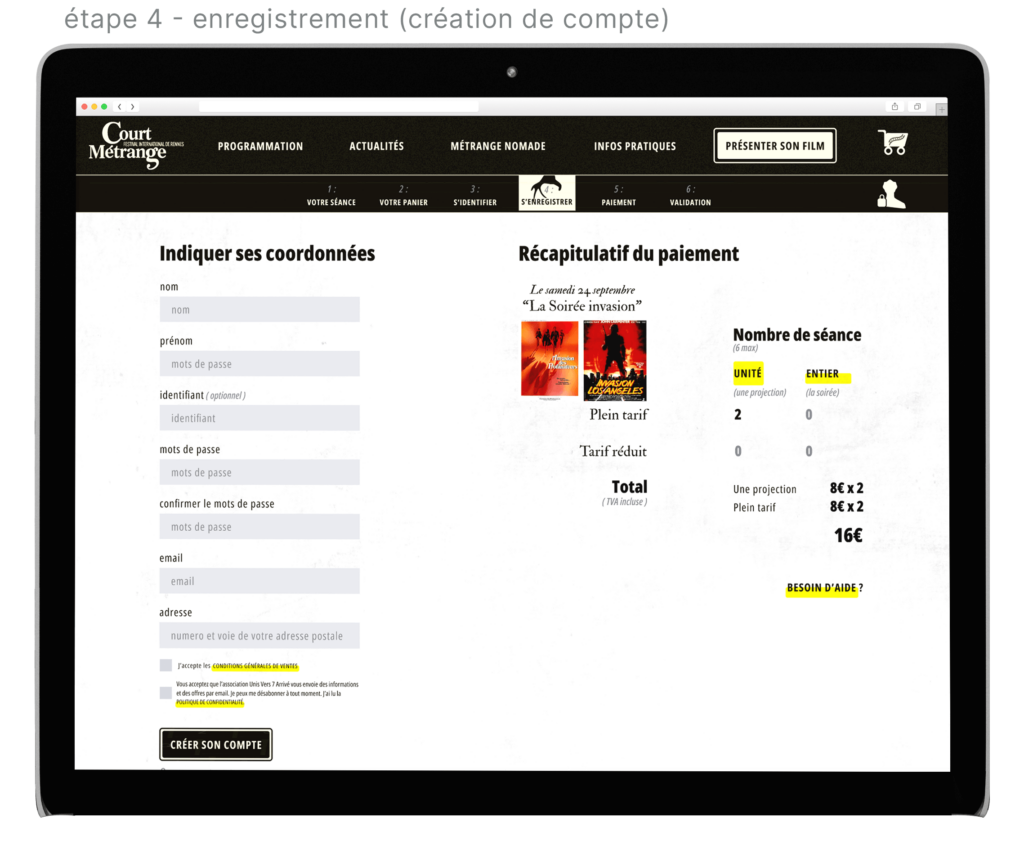Click the Invasion Los Angeles poster thumbnail
1024x850 pixels.
click(614, 360)
